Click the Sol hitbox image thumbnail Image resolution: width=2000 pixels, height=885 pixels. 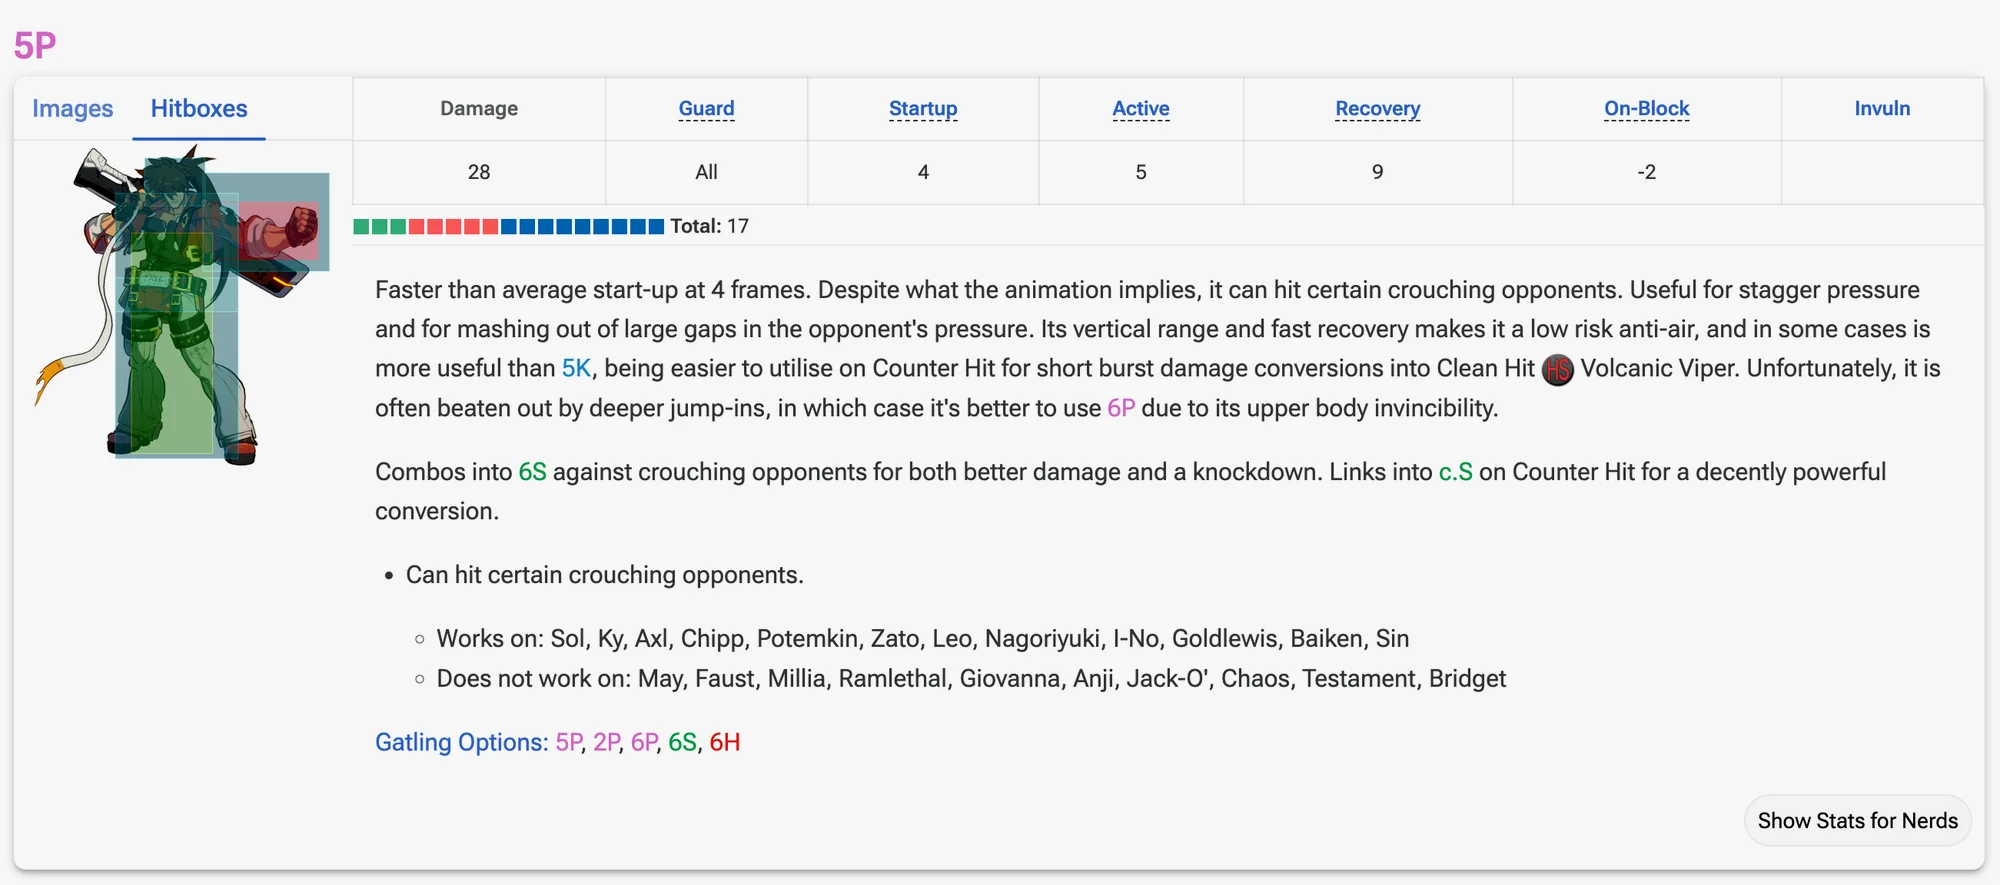pyautogui.click(x=182, y=304)
